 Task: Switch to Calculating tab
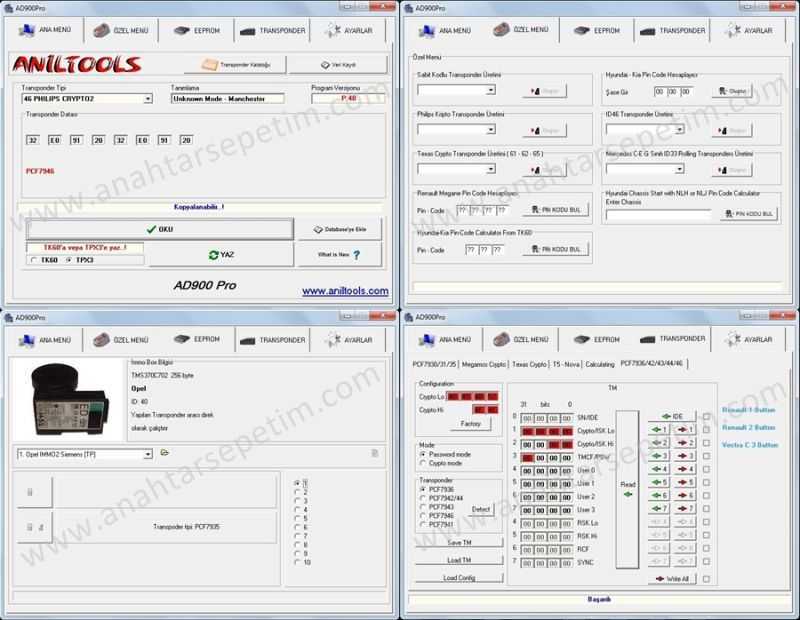[599, 364]
